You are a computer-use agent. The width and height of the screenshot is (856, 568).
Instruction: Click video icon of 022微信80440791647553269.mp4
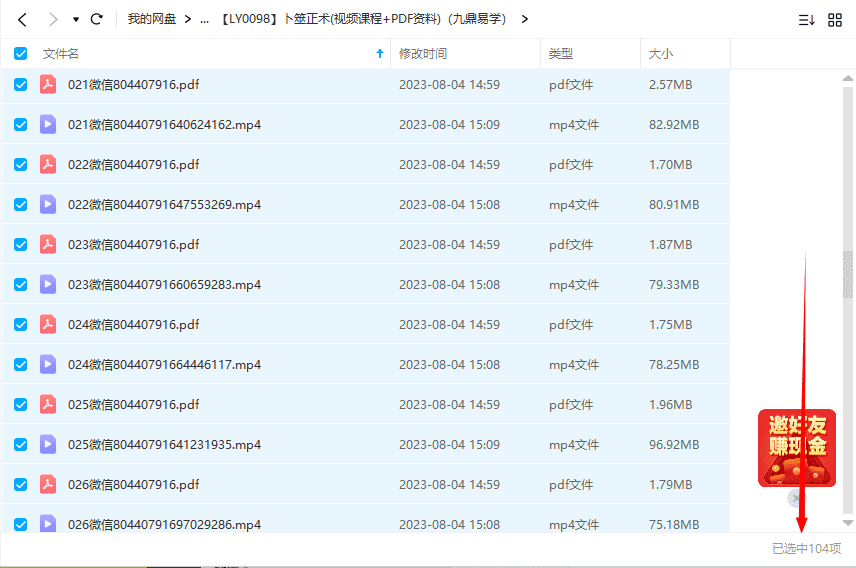48,205
